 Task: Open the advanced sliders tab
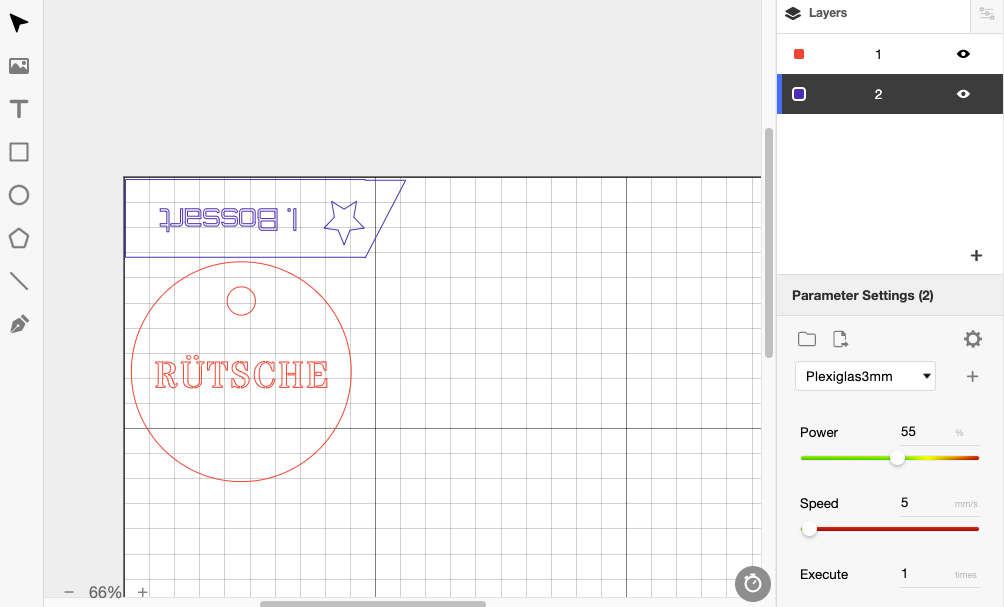coord(986,13)
